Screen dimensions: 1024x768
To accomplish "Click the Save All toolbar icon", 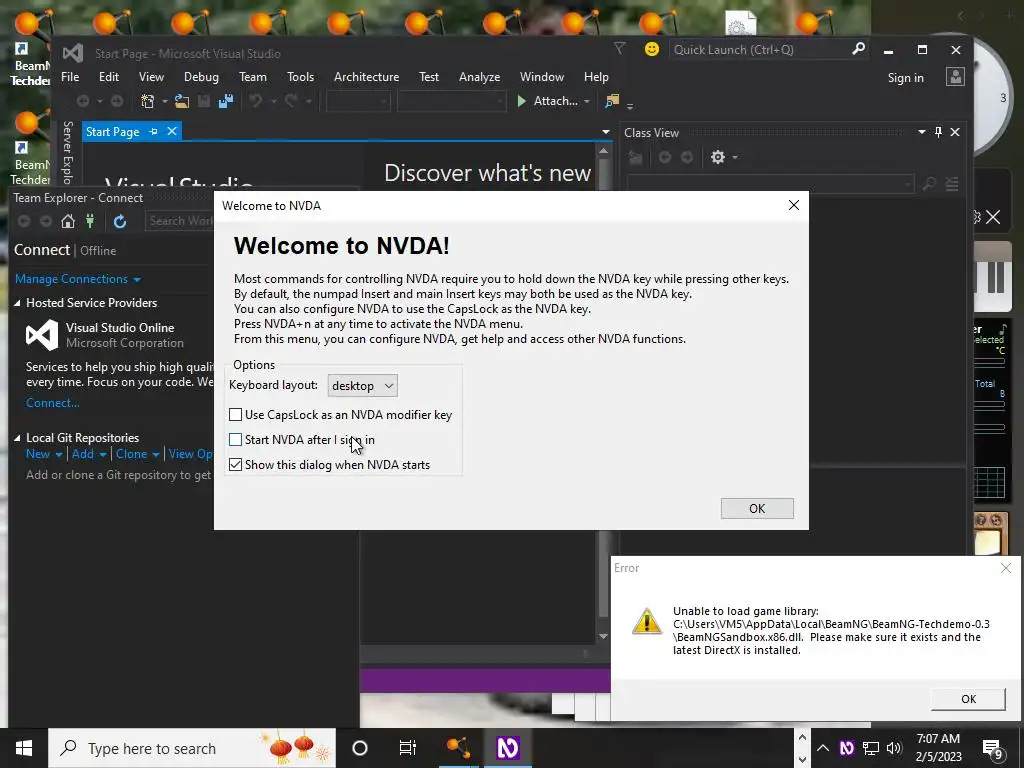I will pyautogui.click(x=226, y=101).
